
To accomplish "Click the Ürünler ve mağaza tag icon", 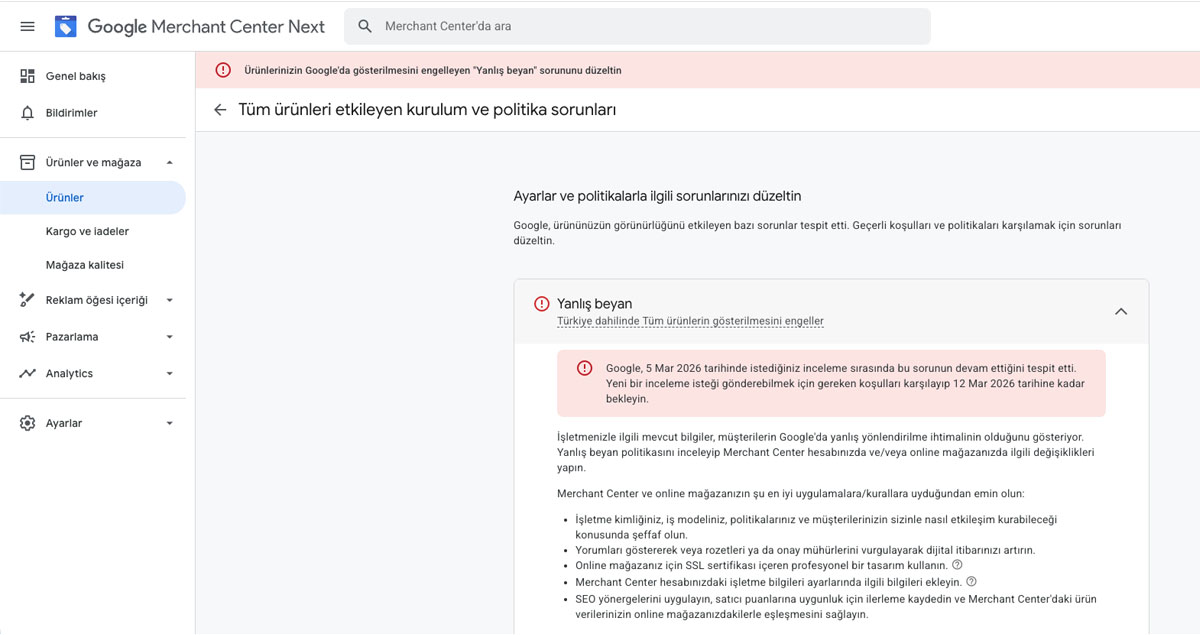I will (28, 161).
